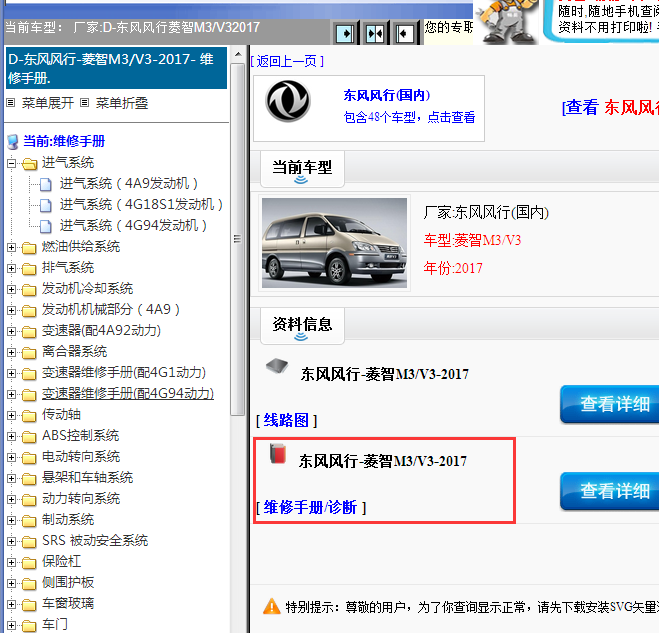Expand the 悬架和车轴系统 node
The height and width of the screenshot is (633, 659).
click(x=11, y=479)
